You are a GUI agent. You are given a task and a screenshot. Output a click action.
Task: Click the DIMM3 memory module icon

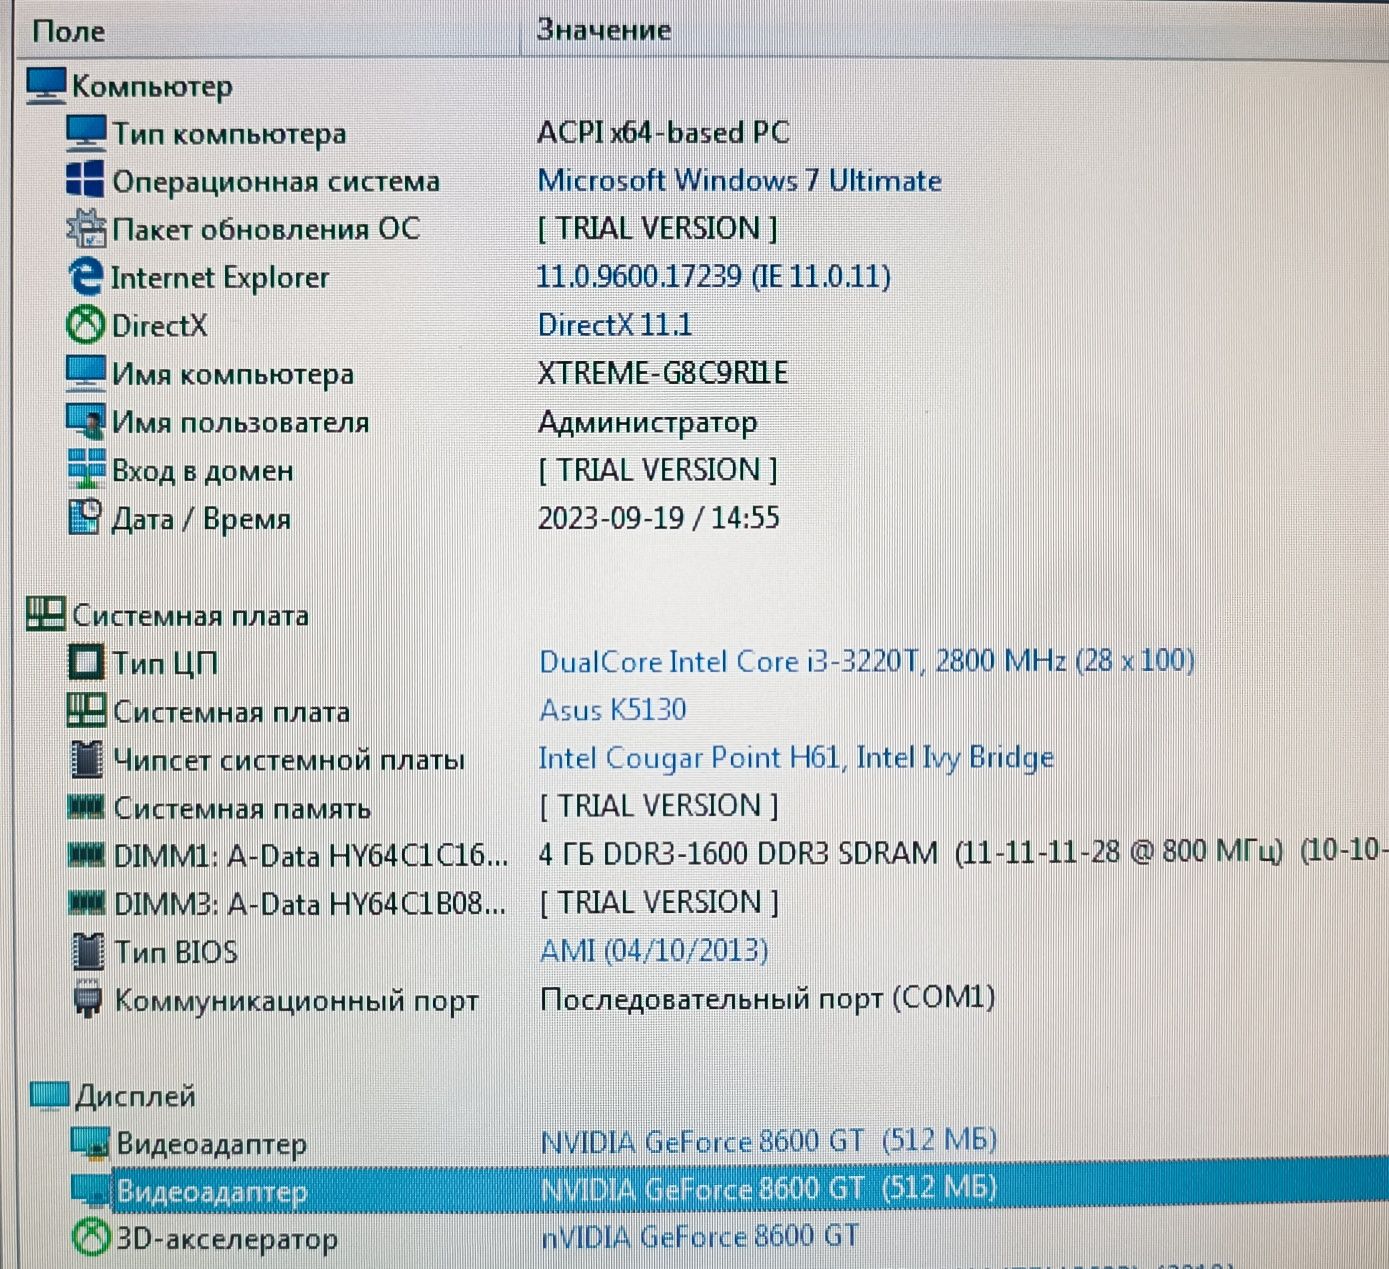(86, 903)
